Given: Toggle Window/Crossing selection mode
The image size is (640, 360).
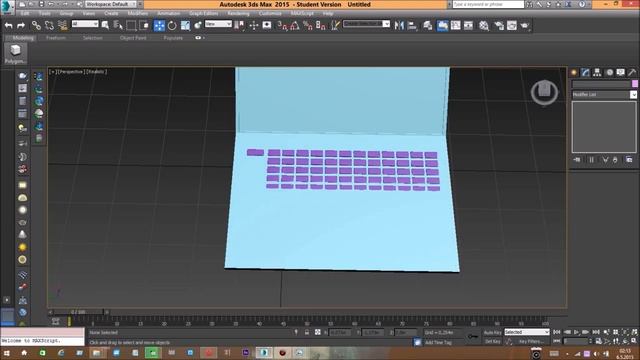Looking at the screenshot, I should click(x=144, y=25).
